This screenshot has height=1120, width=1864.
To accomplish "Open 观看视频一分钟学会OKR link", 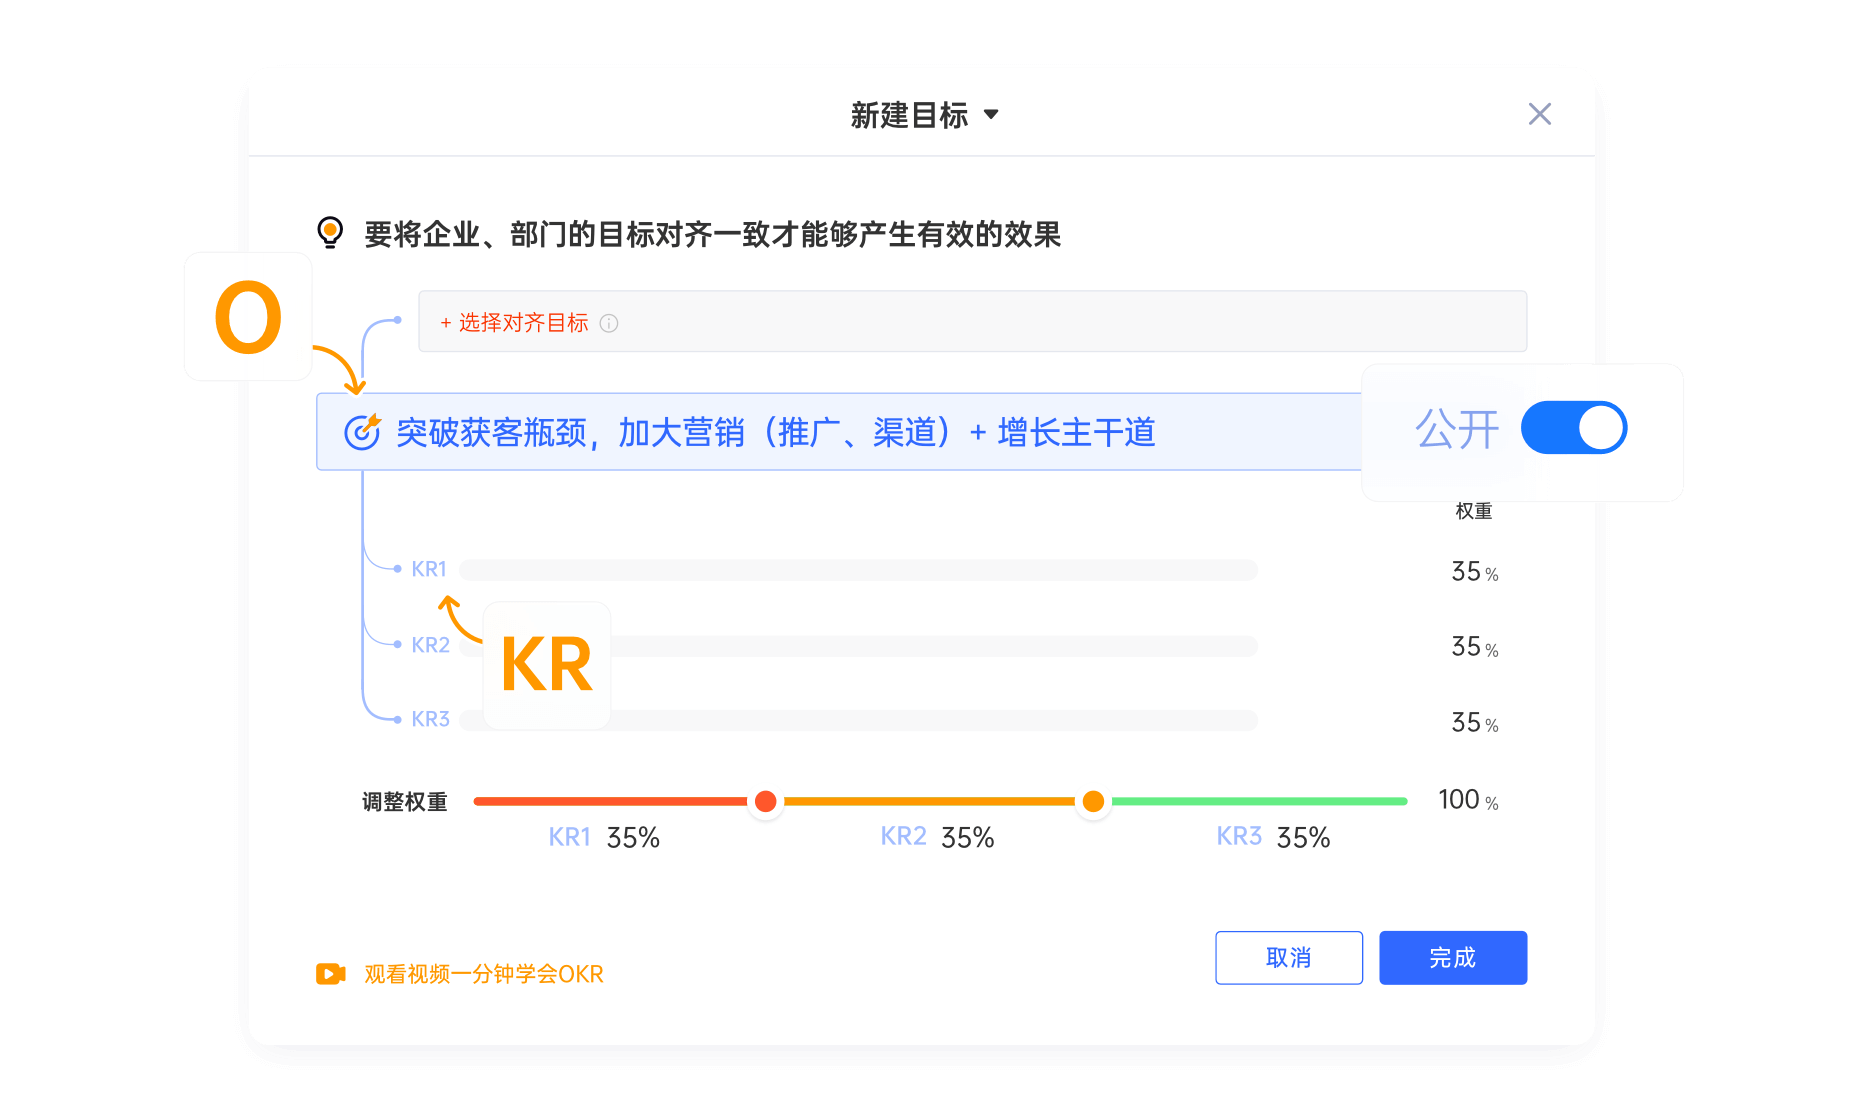I will click(483, 974).
